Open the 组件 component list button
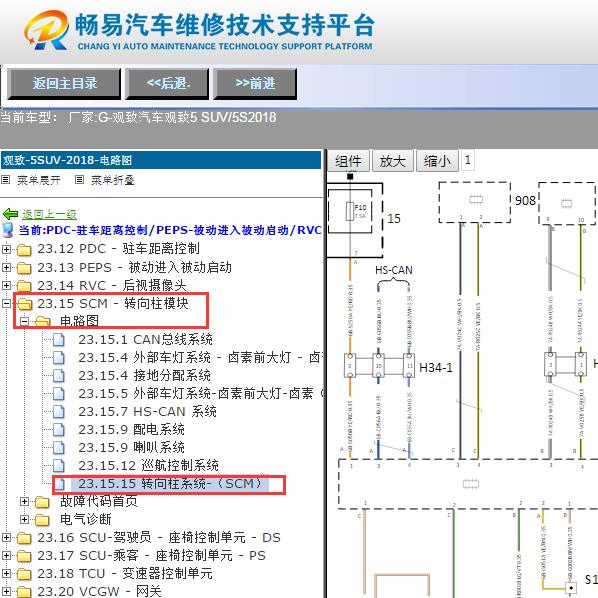598x598 pixels. pos(349,161)
